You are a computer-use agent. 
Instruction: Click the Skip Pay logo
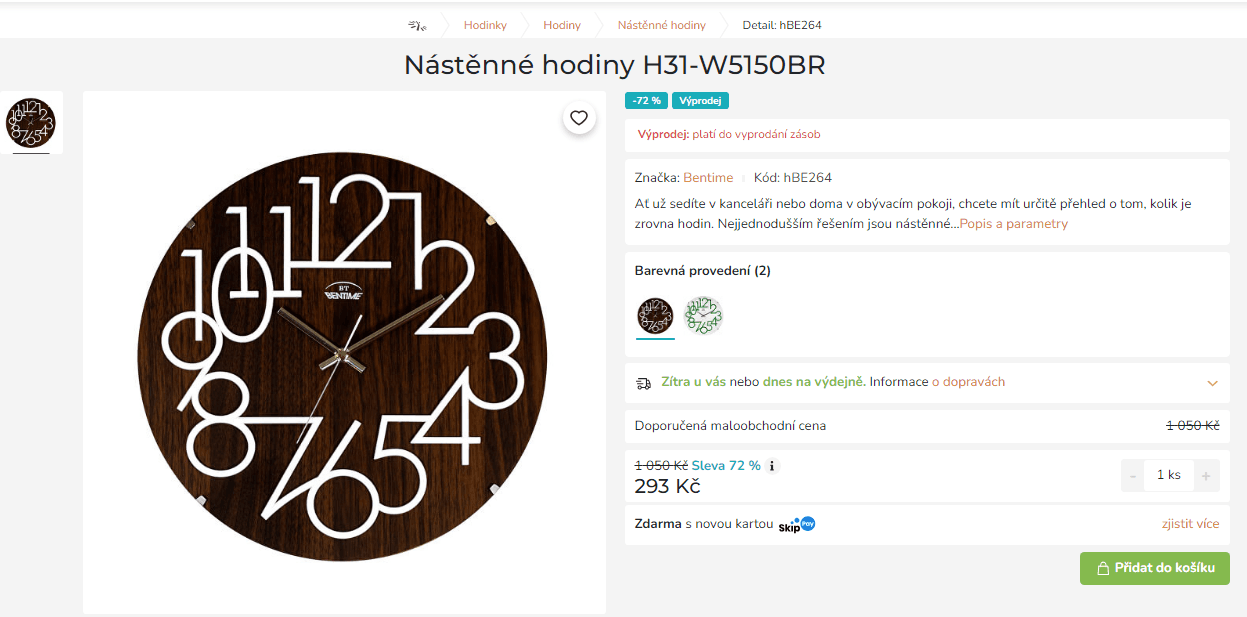(797, 524)
